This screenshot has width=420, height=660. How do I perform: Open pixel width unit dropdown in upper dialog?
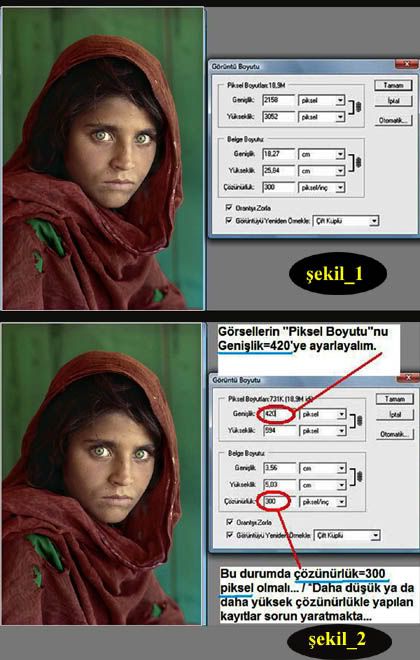(322, 100)
